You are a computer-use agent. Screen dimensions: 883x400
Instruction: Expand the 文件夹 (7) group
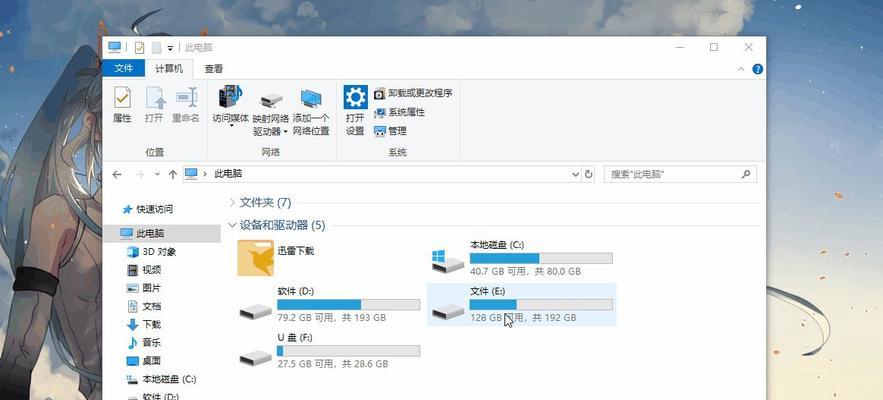pos(233,202)
